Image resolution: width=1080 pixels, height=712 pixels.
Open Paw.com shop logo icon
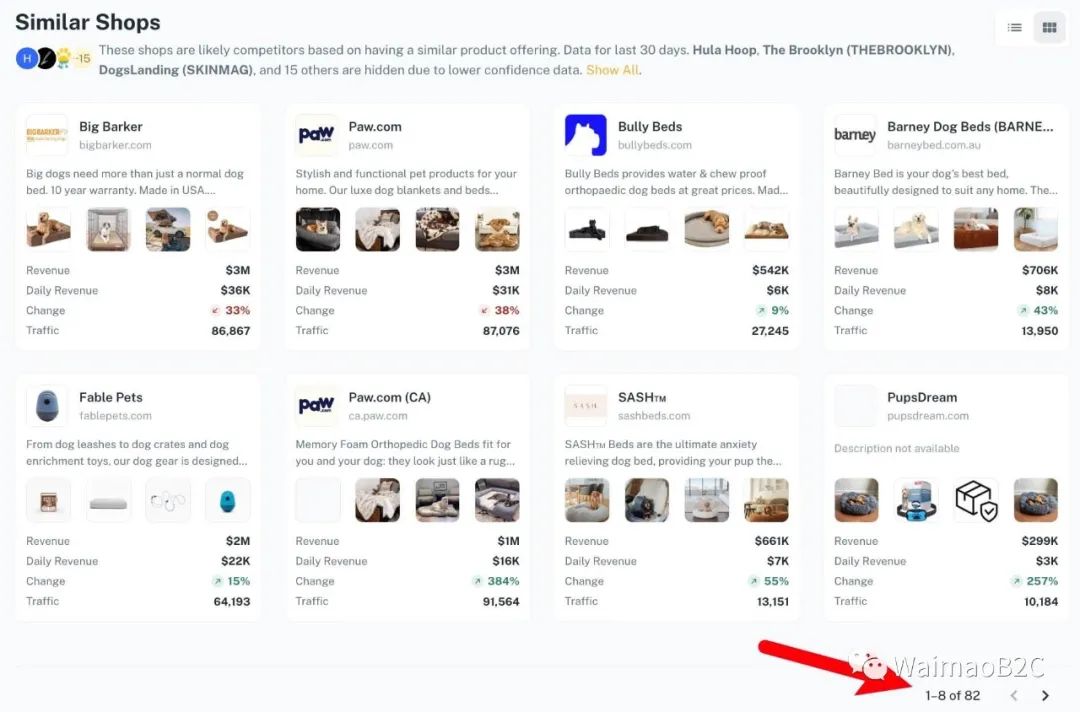pos(316,135)
